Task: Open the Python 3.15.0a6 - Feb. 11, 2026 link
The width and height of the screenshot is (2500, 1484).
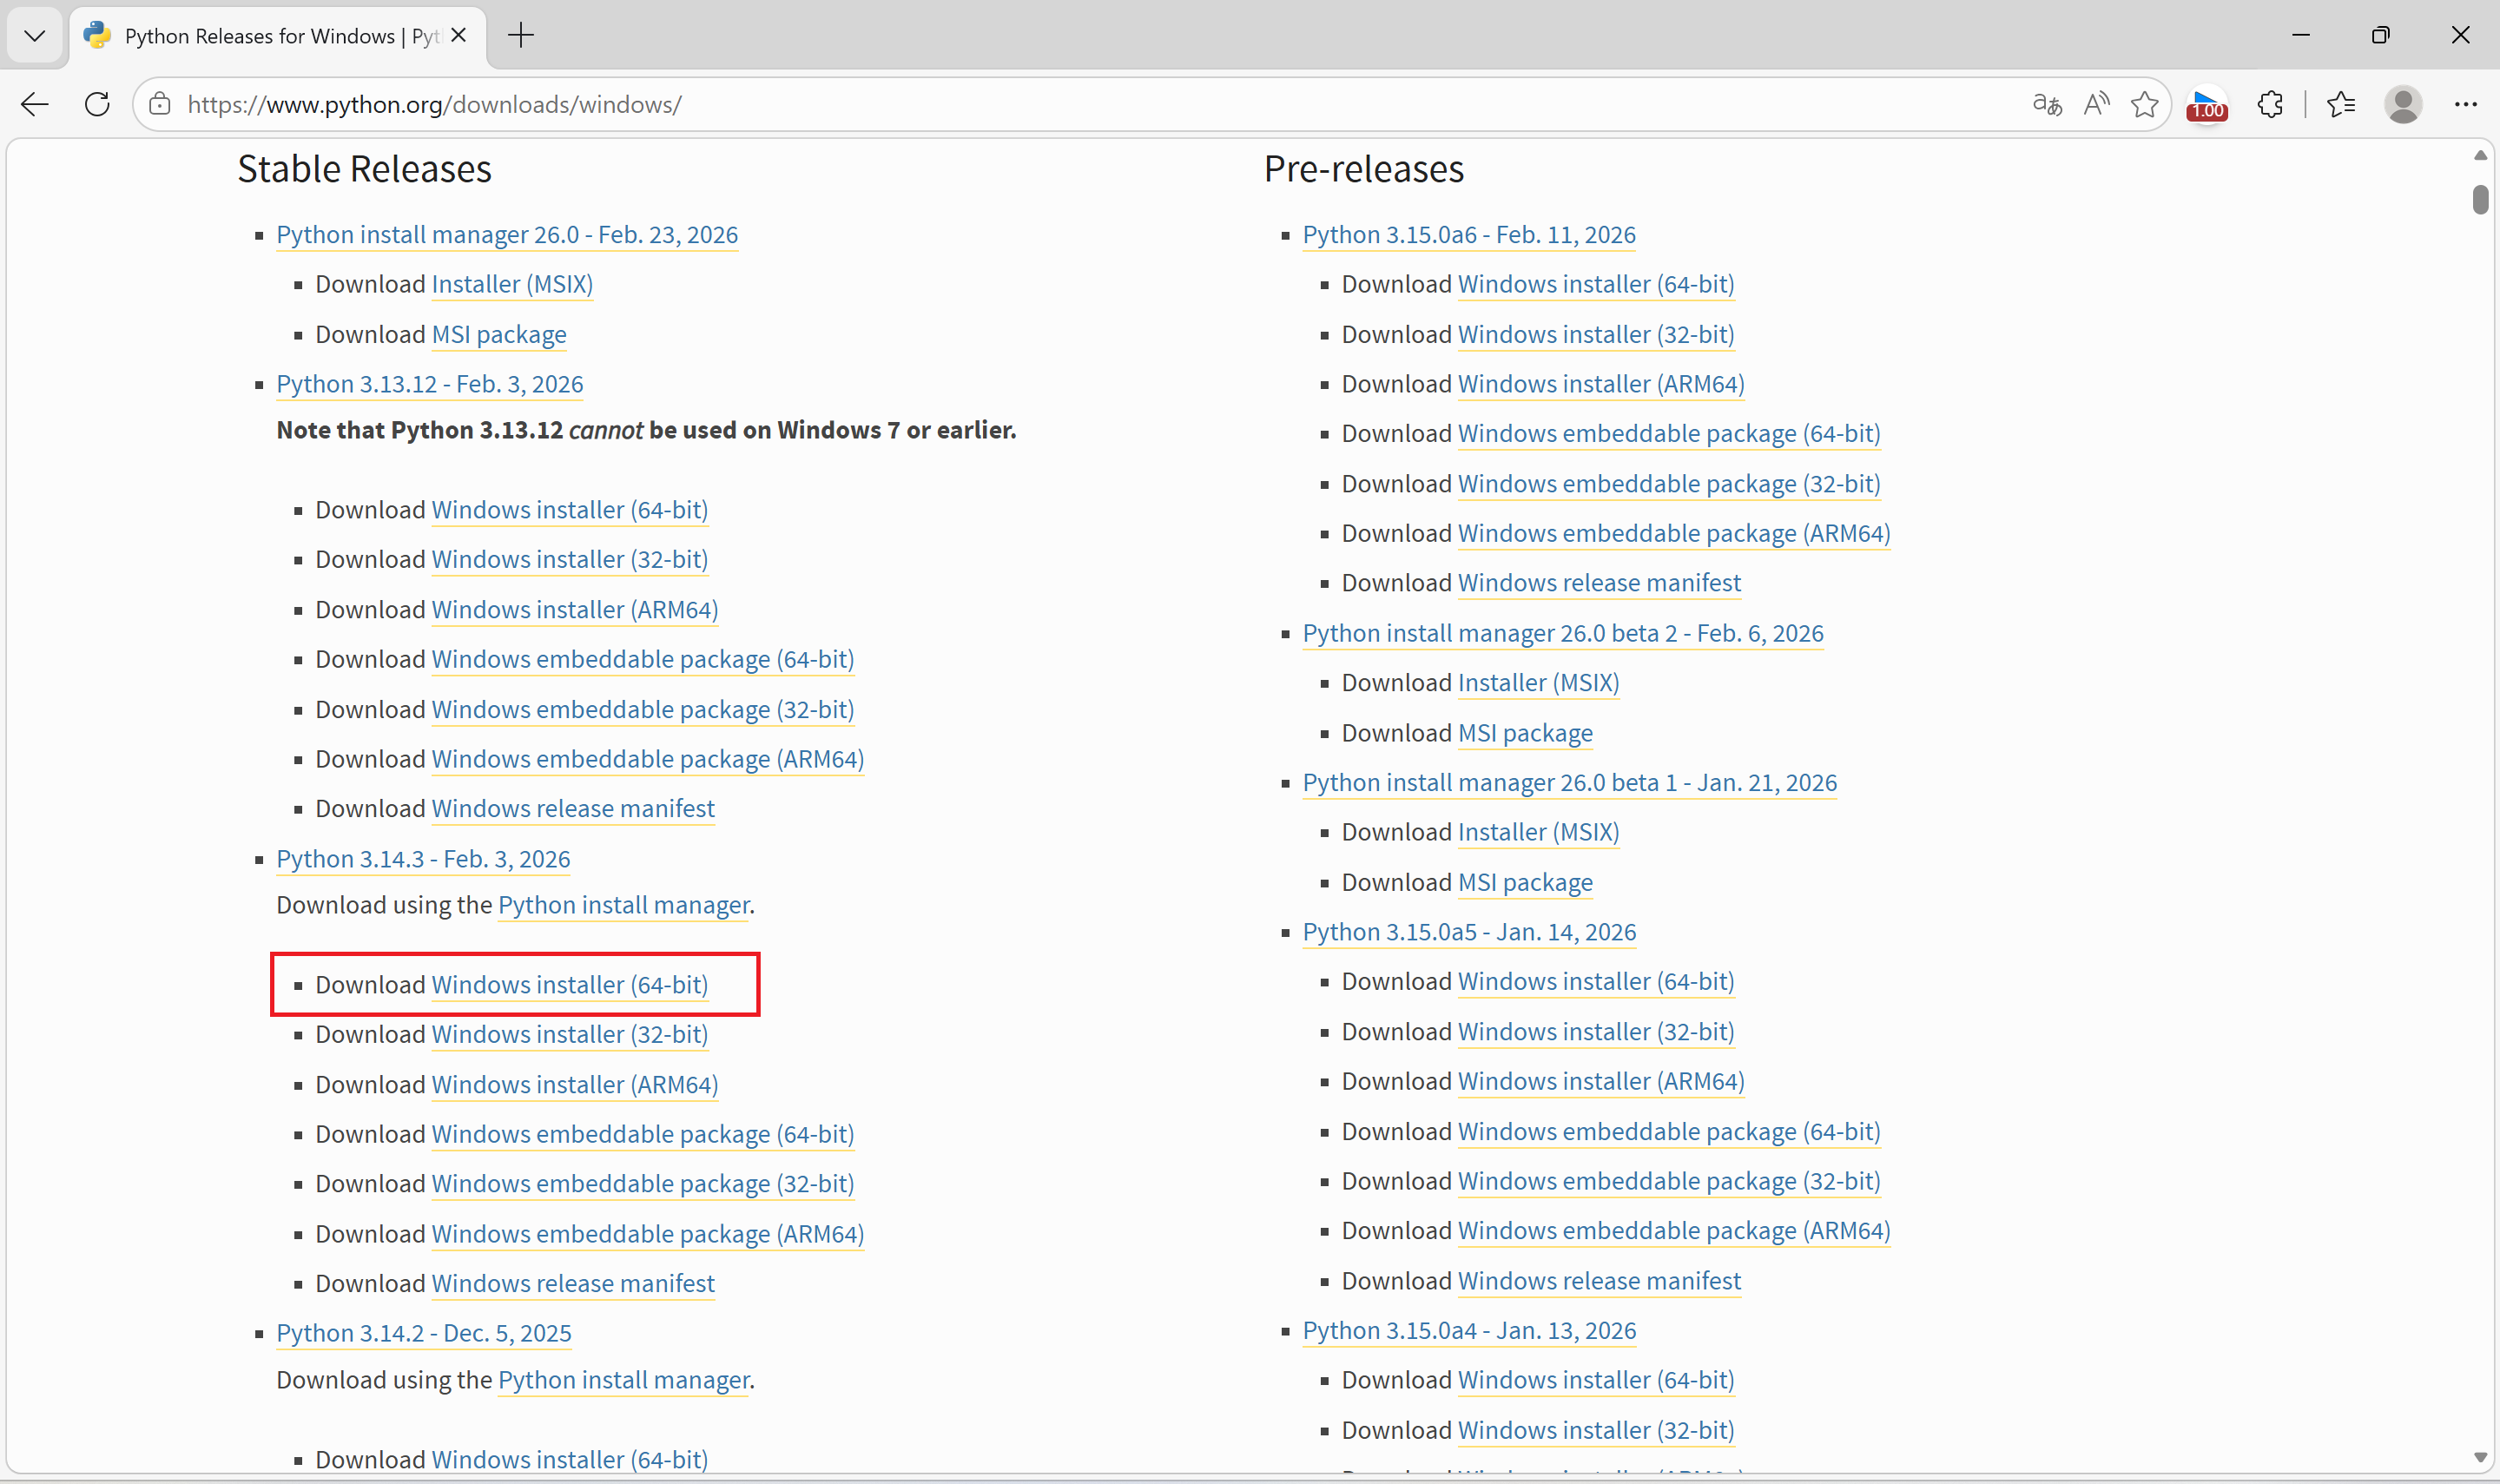Action: coord(1469,235)
